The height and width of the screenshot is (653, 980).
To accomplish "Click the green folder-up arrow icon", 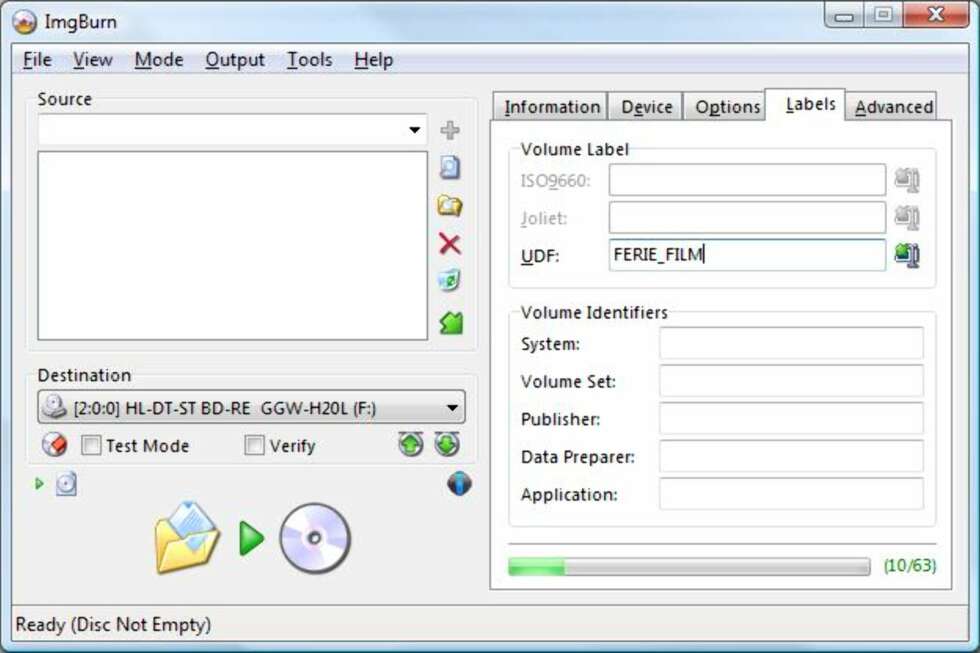I will point(451,322).
